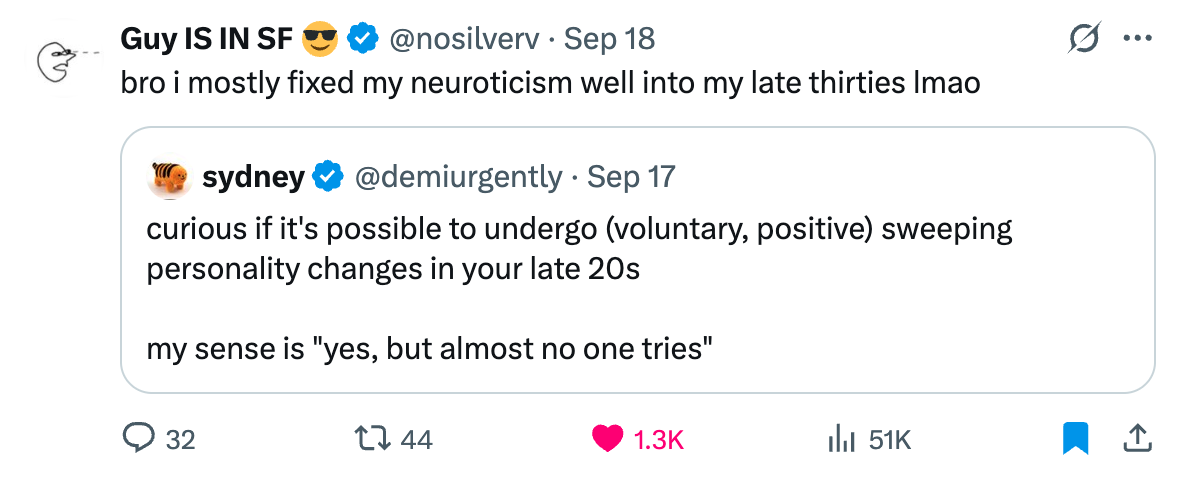Viewport: 1188px width, 480px height.
Task: Click the Grok circle-slash icon
Action: click(1084, 40)
